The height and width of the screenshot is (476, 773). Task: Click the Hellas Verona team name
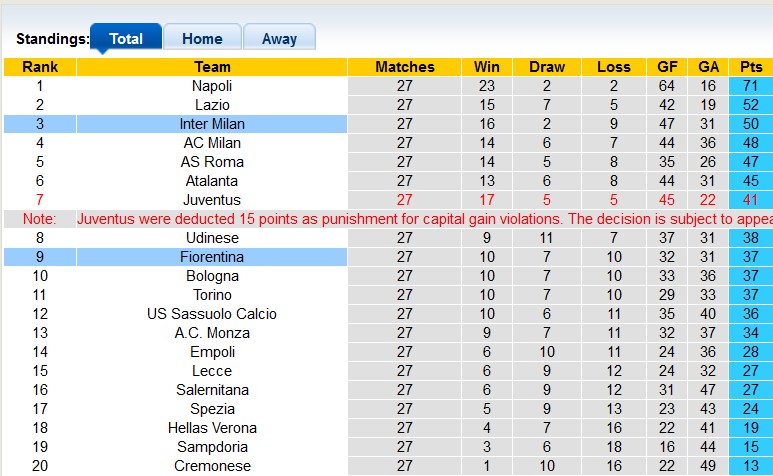212,428
